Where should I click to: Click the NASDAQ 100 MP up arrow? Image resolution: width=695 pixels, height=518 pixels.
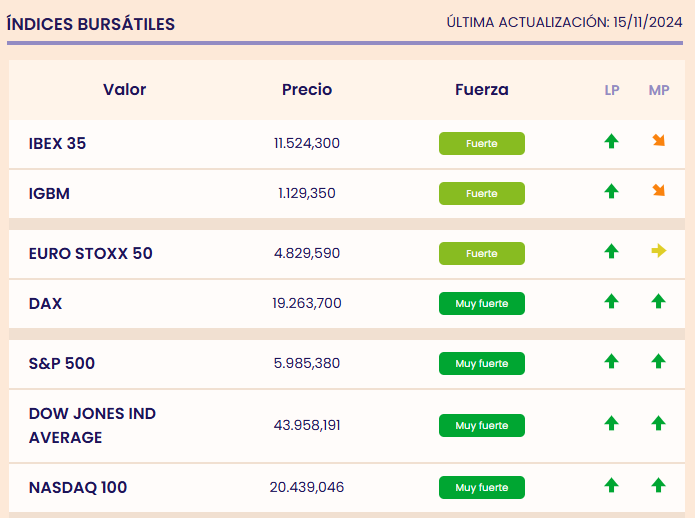click(x=658, y=486)
